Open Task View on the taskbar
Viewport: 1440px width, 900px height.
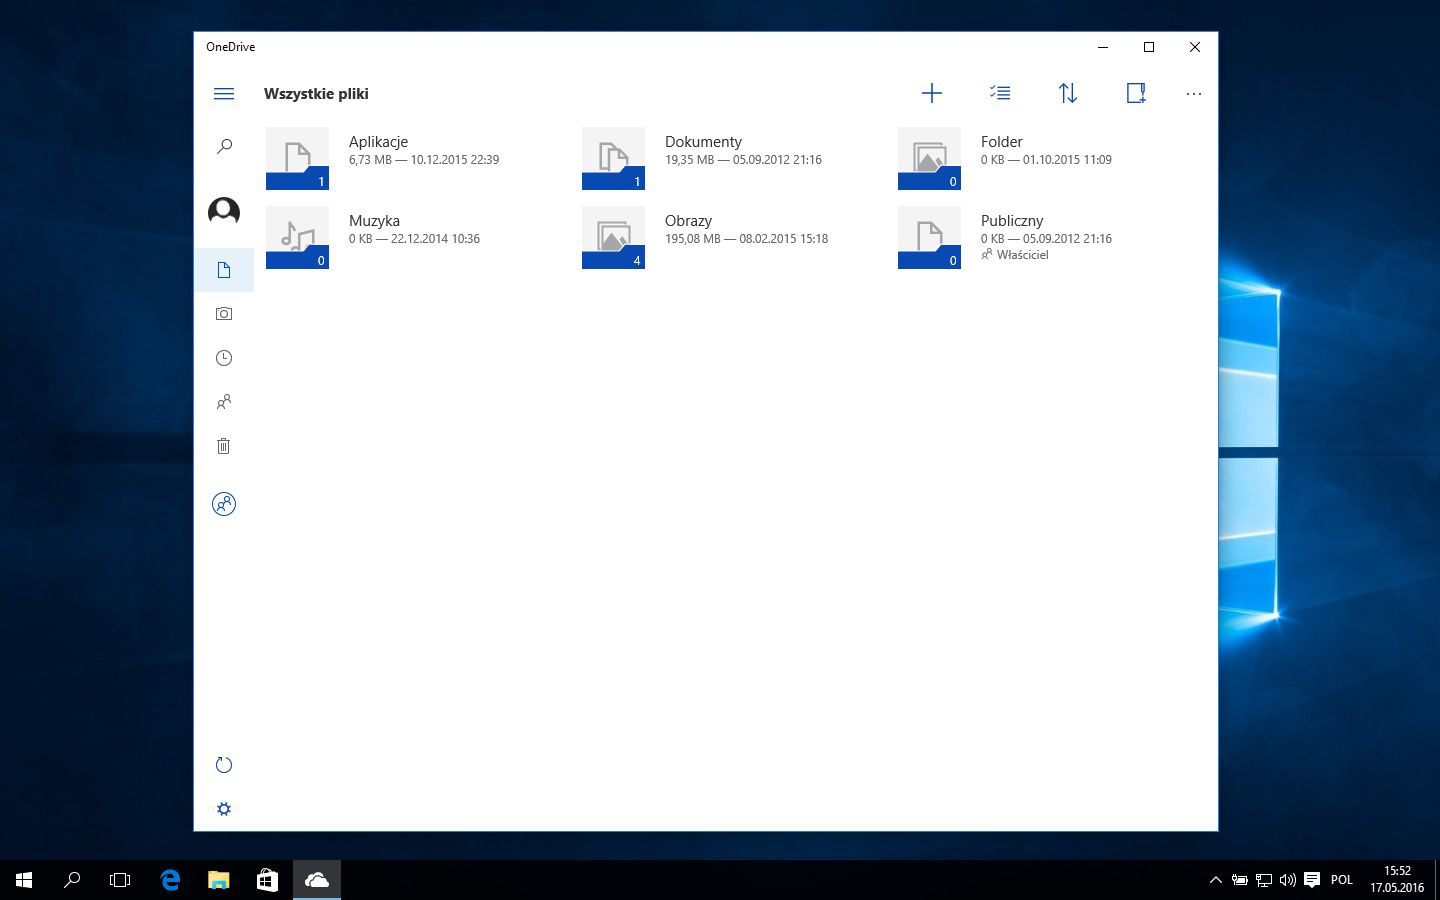[120, 880]
